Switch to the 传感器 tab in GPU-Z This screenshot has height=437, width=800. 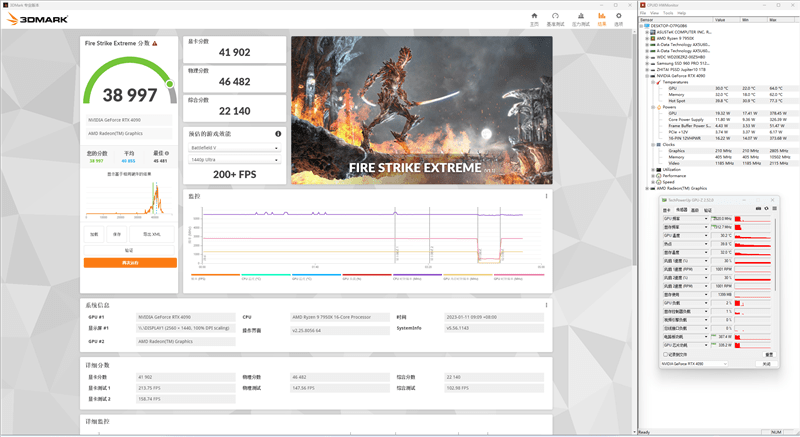[x=682, y=210]
